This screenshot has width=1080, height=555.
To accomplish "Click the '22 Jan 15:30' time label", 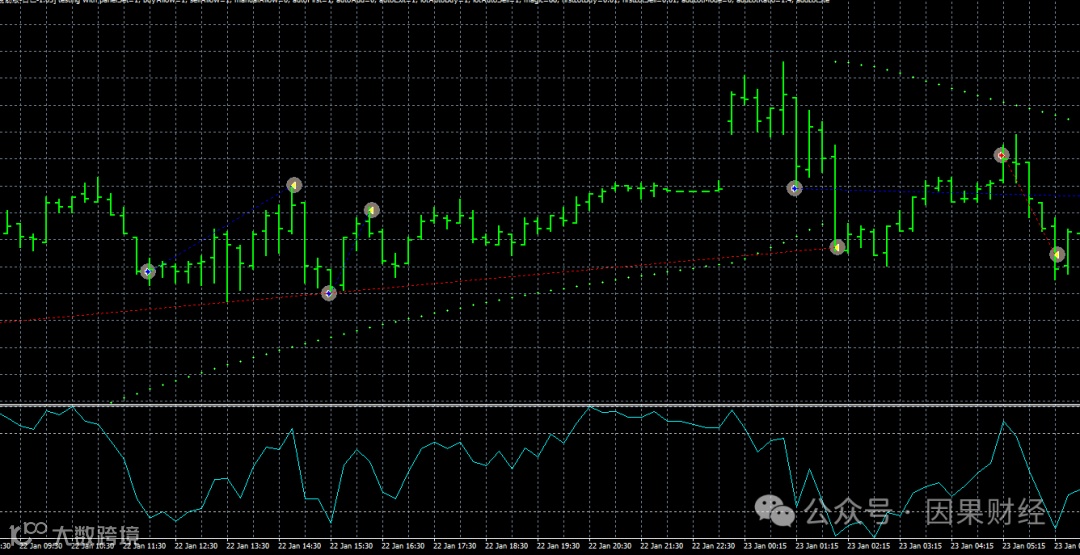I will (x=351, y=546).
